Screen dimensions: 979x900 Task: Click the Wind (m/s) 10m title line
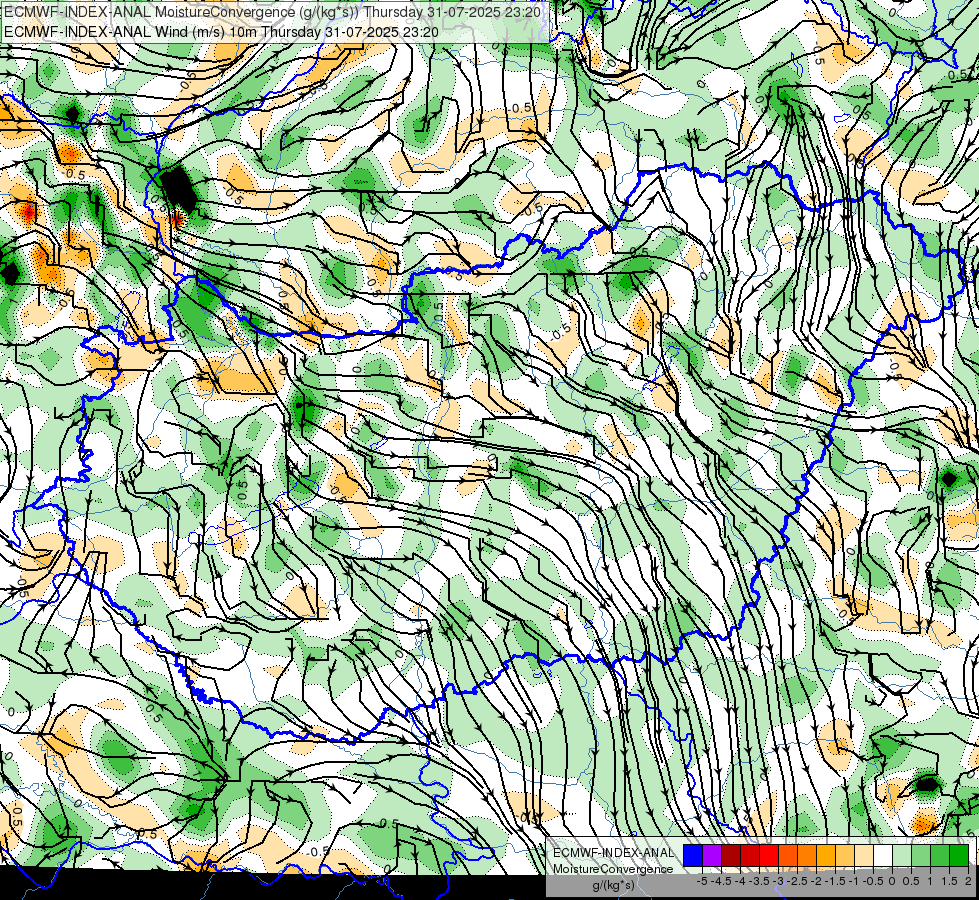click(x=221, y=31)
